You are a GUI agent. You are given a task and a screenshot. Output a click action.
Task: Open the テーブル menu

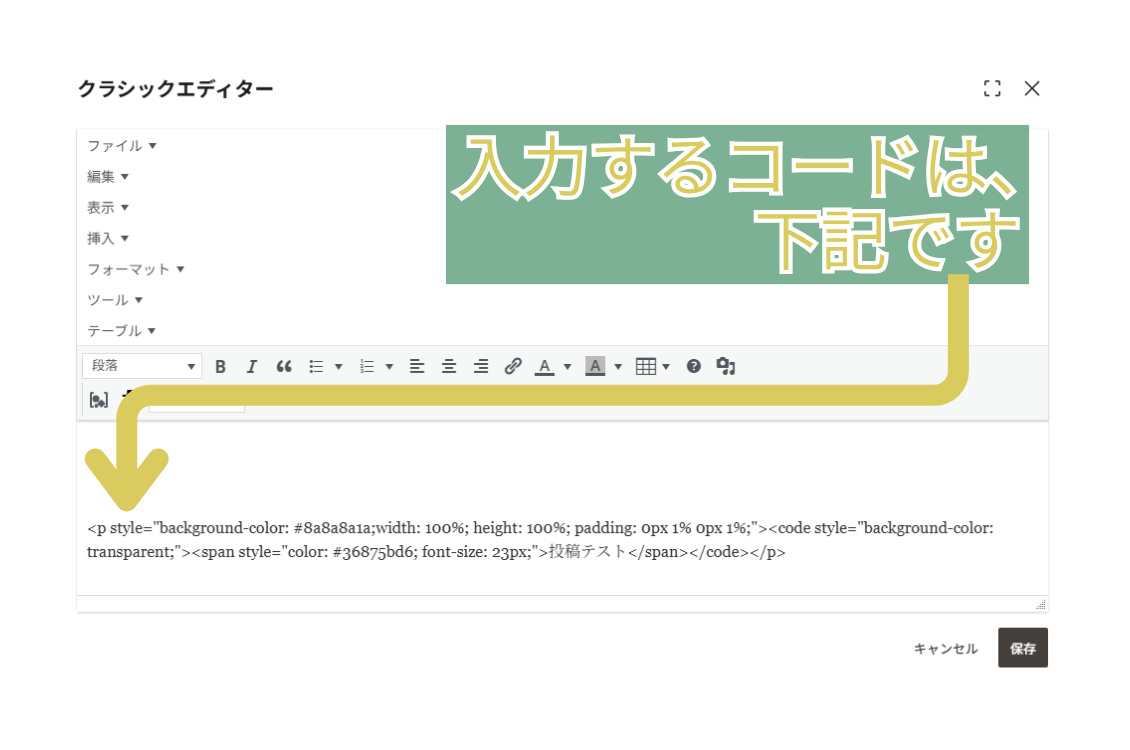(x=122, y=331)
